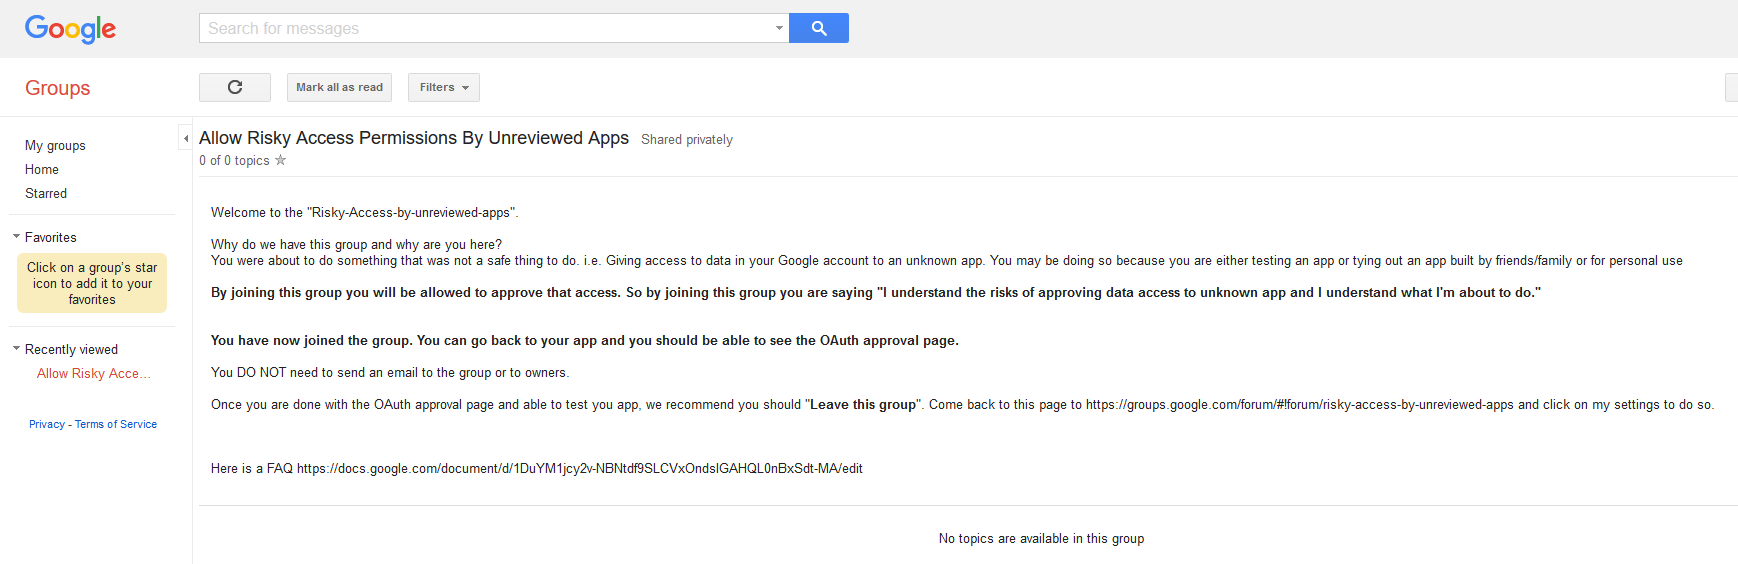The height and width of the screenshot is (564, 1738).
Task: Click the blue magnifier search button
Action: pos(818,28)
